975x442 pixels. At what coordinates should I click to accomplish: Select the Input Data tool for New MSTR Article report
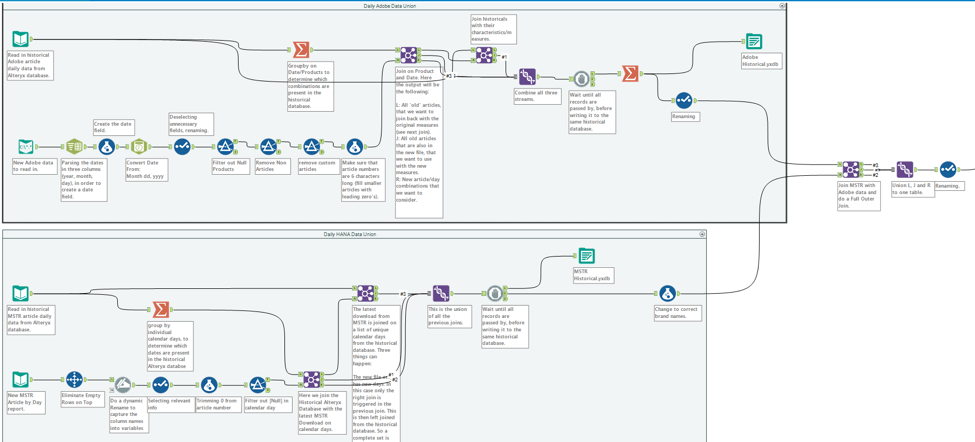point(21,379)
